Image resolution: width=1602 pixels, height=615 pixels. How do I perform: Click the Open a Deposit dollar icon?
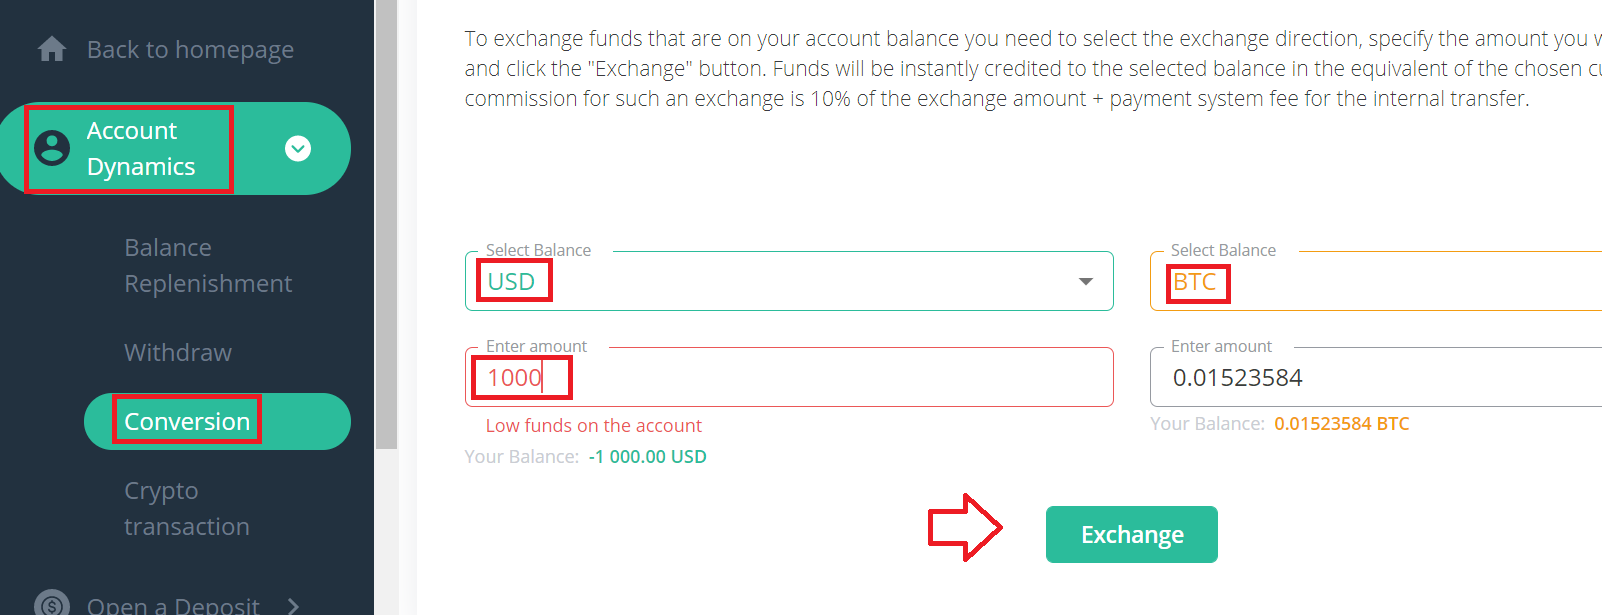(x=52, y=606)
